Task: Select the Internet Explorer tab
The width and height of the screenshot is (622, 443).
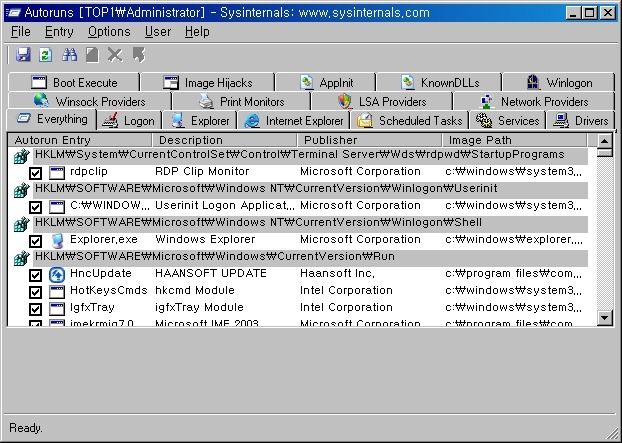Action: [x=294, y=121]
